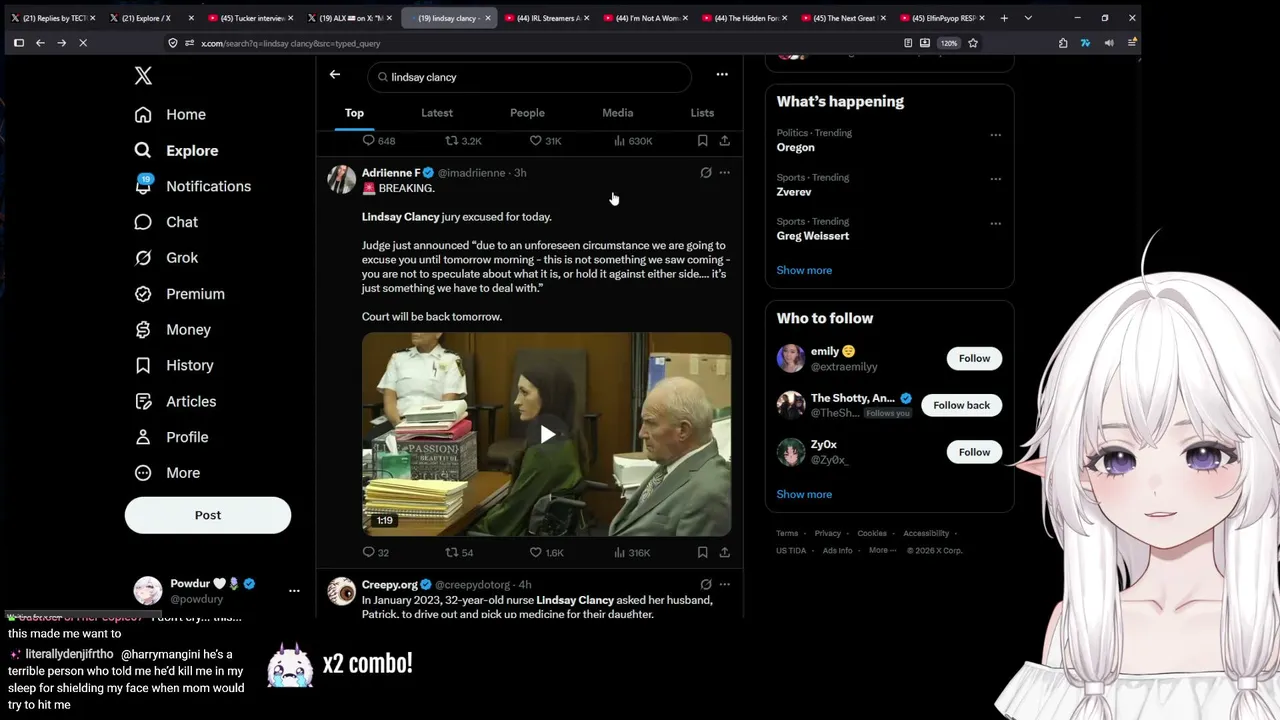Screen dimensions: 1280x720
Task: Click the lindsay clancy search field
Action: pos(529,77)
